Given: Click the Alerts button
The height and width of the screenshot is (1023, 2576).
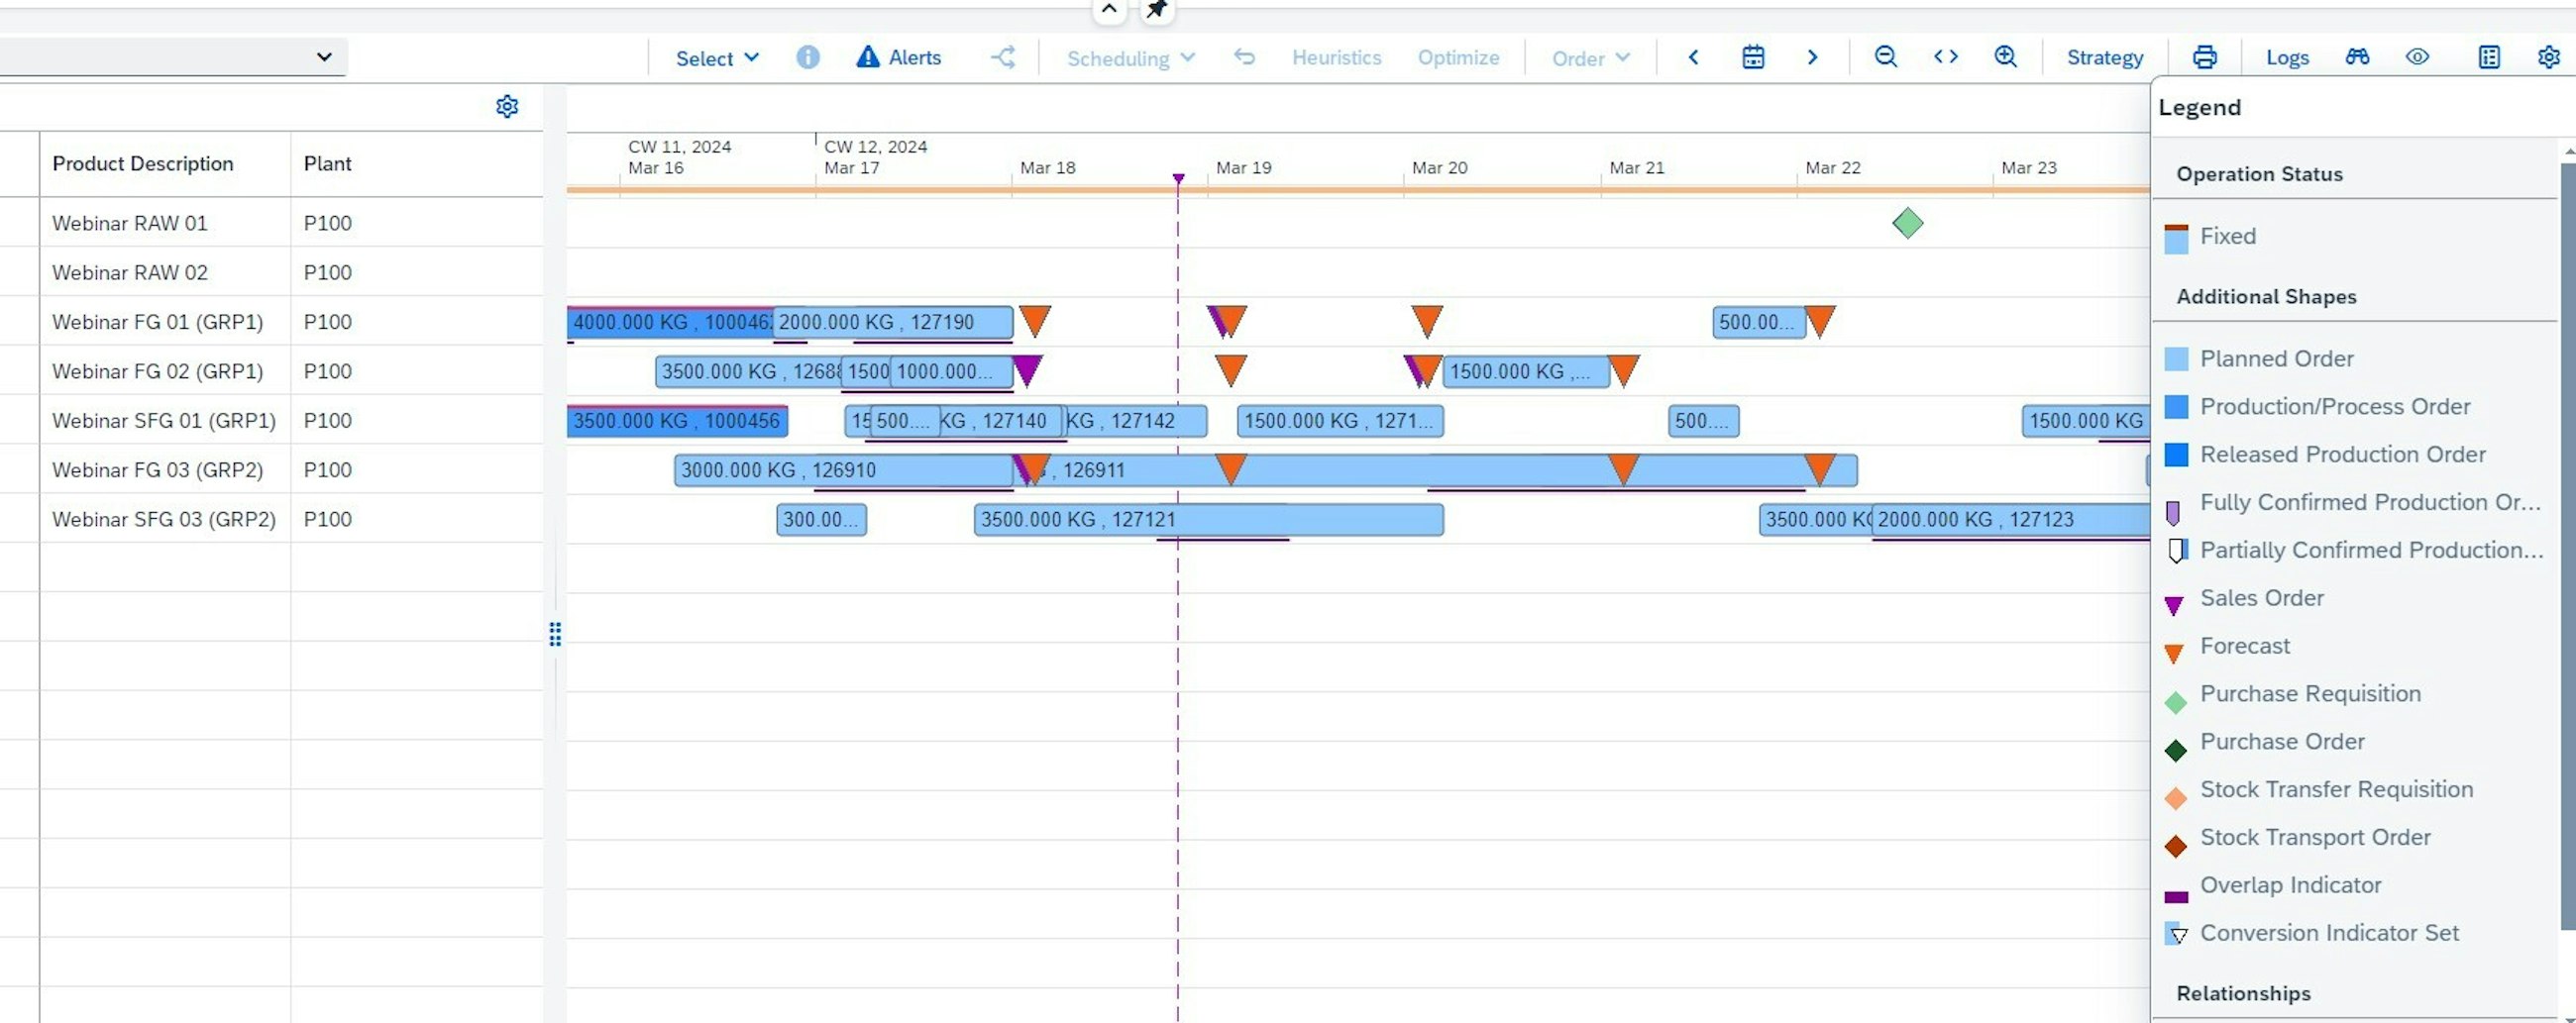Looking at the screenshot, I should pos(898,57).
